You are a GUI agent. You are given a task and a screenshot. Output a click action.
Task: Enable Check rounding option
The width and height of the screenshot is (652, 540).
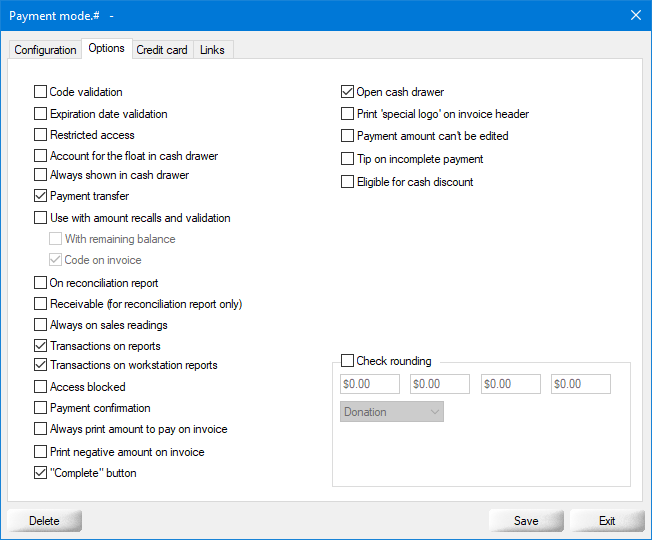(x=348, y=361)
